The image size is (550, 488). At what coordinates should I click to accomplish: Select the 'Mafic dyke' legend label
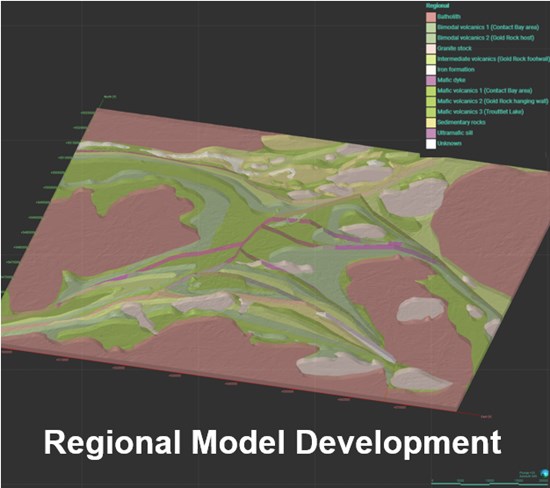pos(451,80)
